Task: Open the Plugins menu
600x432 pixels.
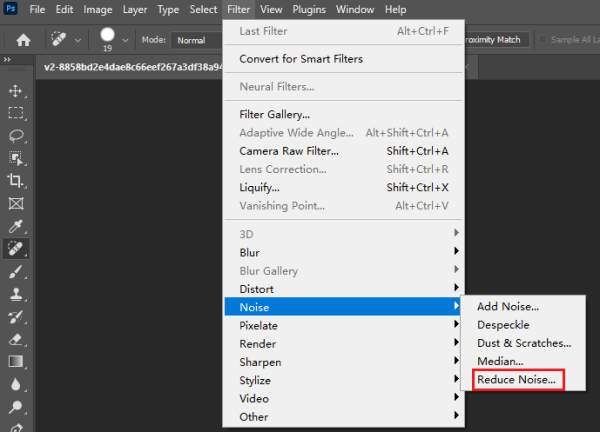Action: pos(309,10)
